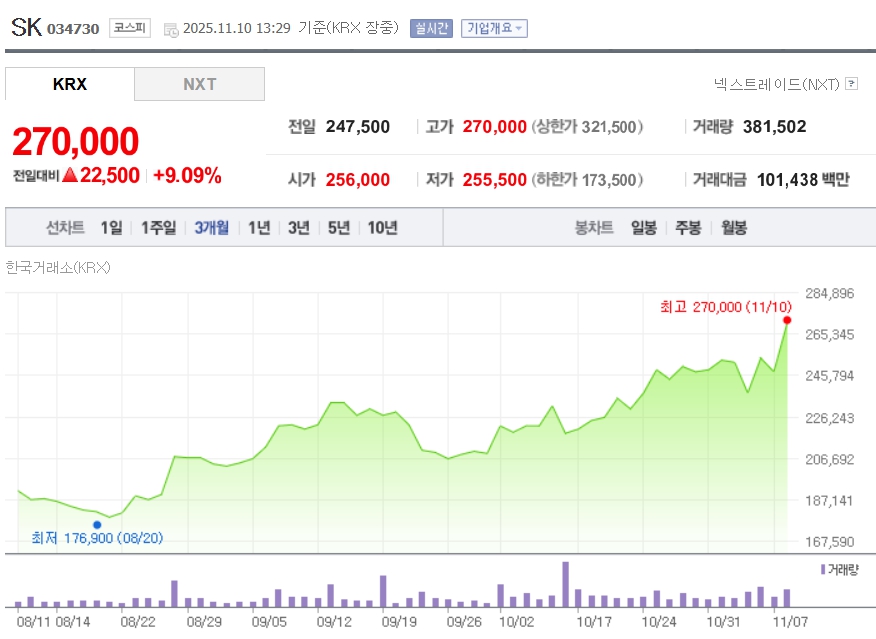Click the 넥스트레이드(NXT) link
The height and width of the screenshot is (639, 876).
(x=776, y=84)
